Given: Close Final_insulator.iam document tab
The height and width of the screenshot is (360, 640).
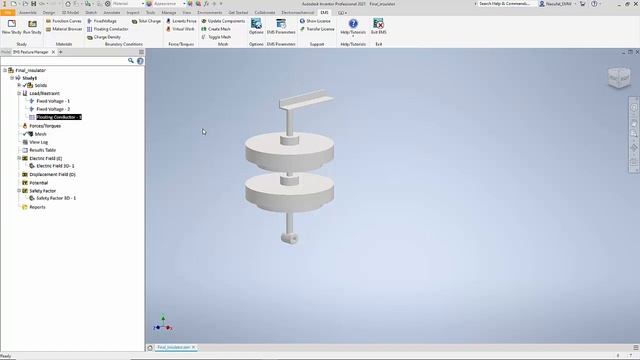Looking at the screenshot, I should (x=194, y=347).
